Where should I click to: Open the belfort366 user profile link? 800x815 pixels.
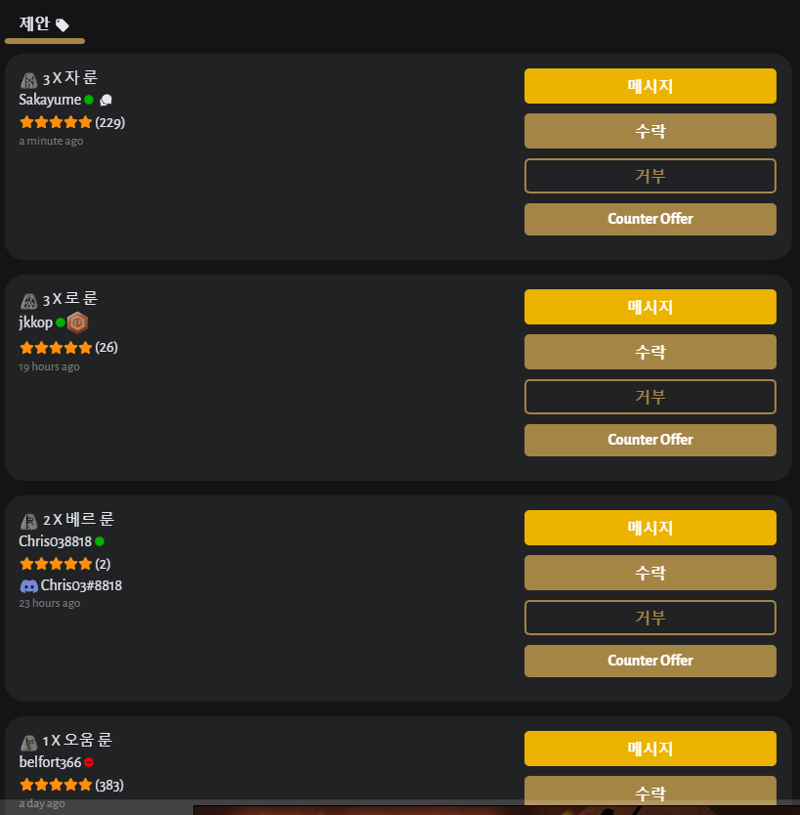tap(50, 762)
